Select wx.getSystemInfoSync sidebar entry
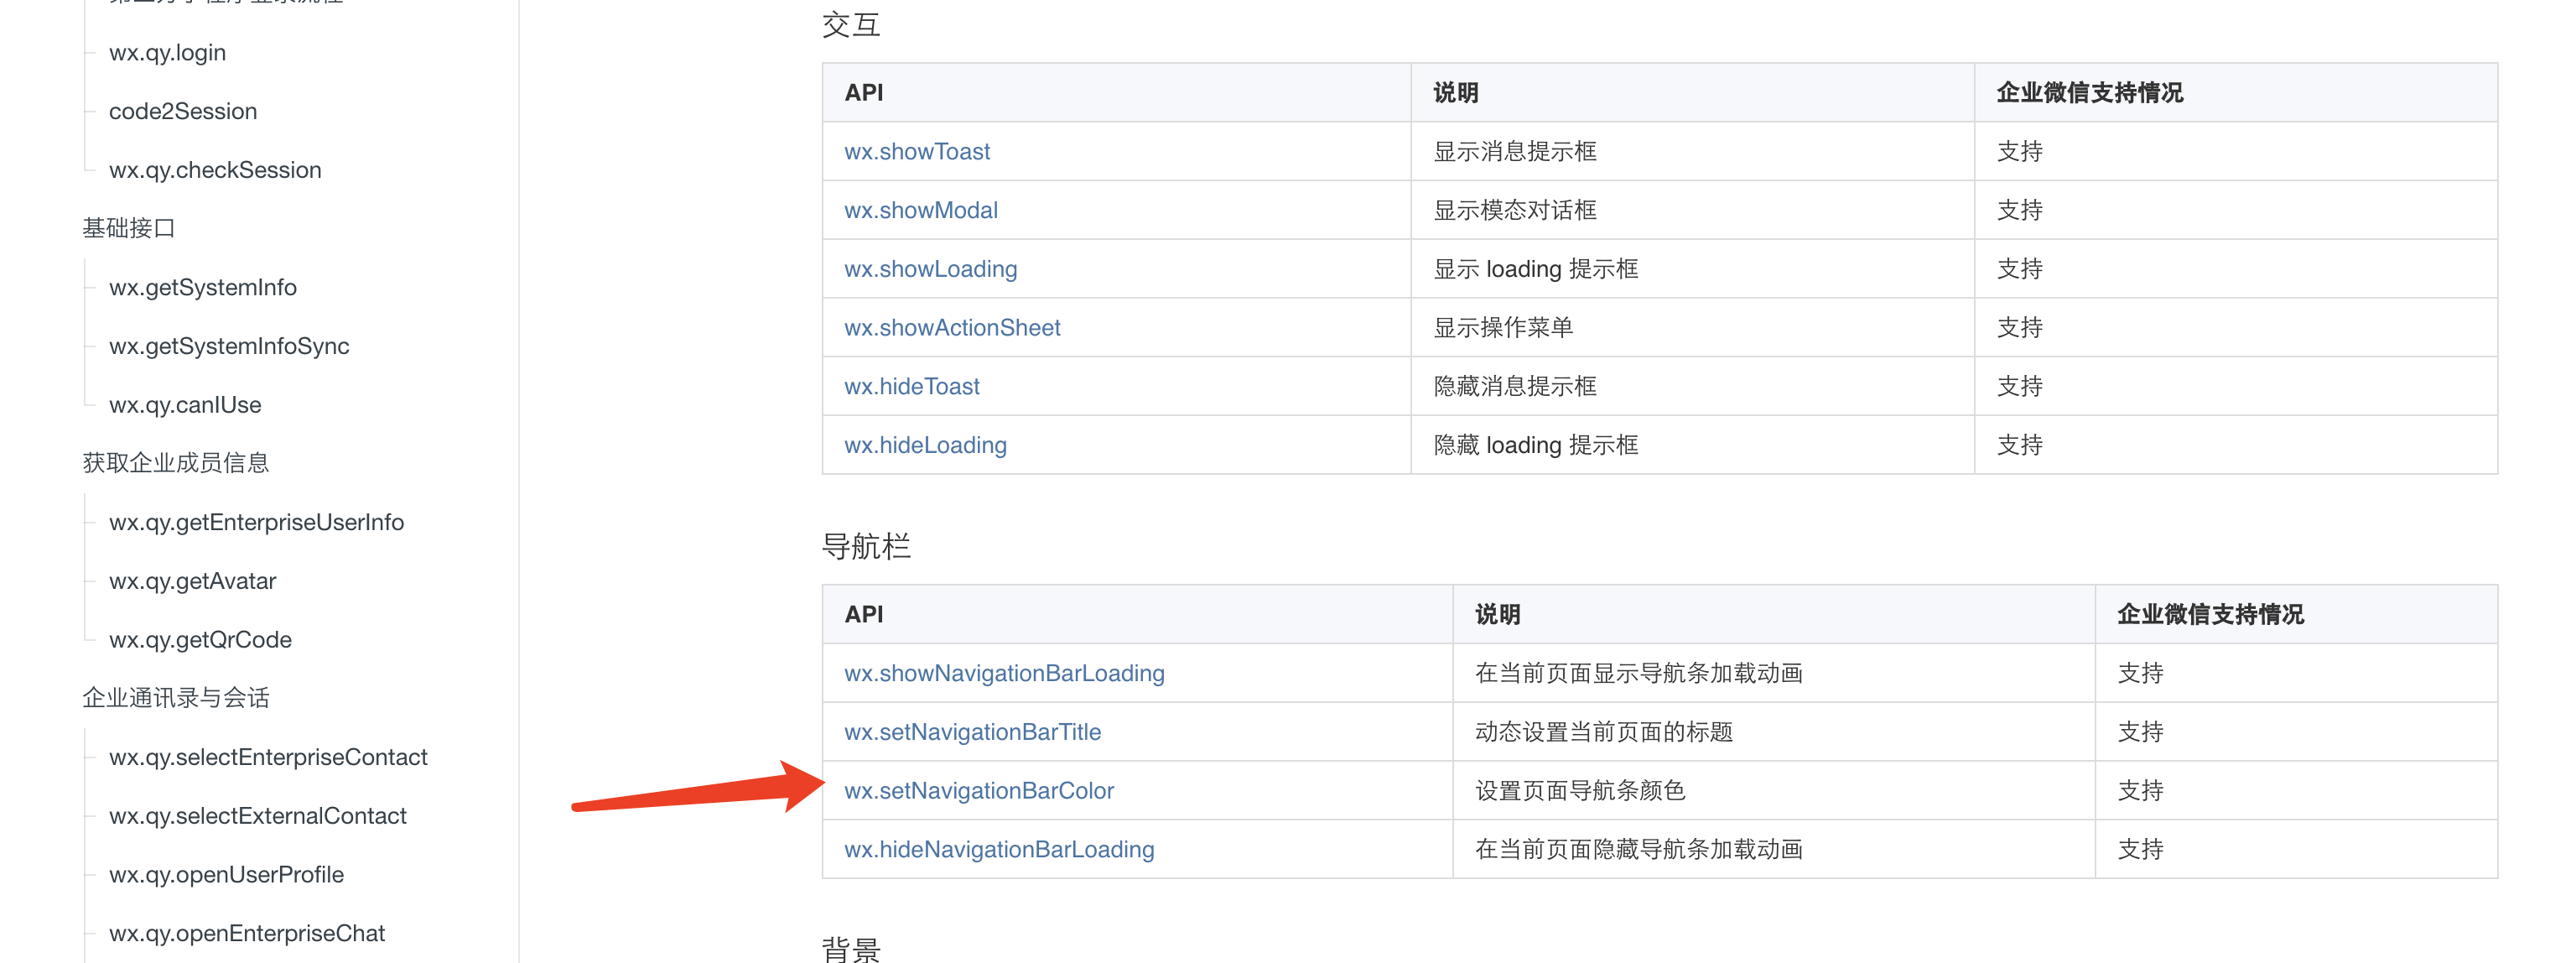 point(229,346)
